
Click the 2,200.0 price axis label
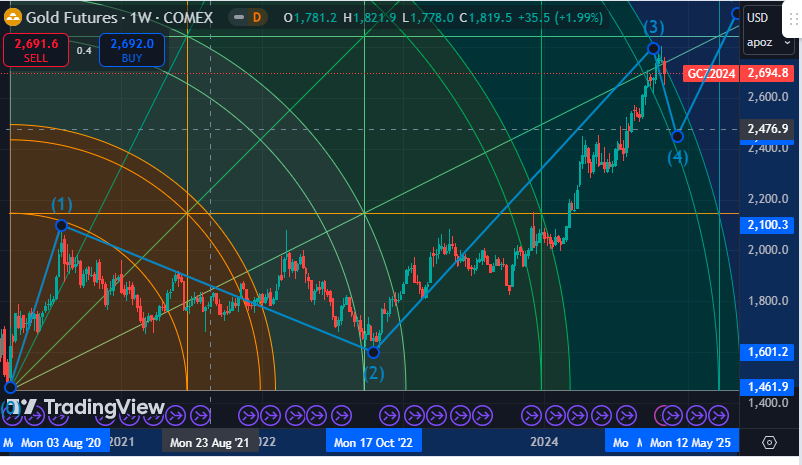[768, 199]
